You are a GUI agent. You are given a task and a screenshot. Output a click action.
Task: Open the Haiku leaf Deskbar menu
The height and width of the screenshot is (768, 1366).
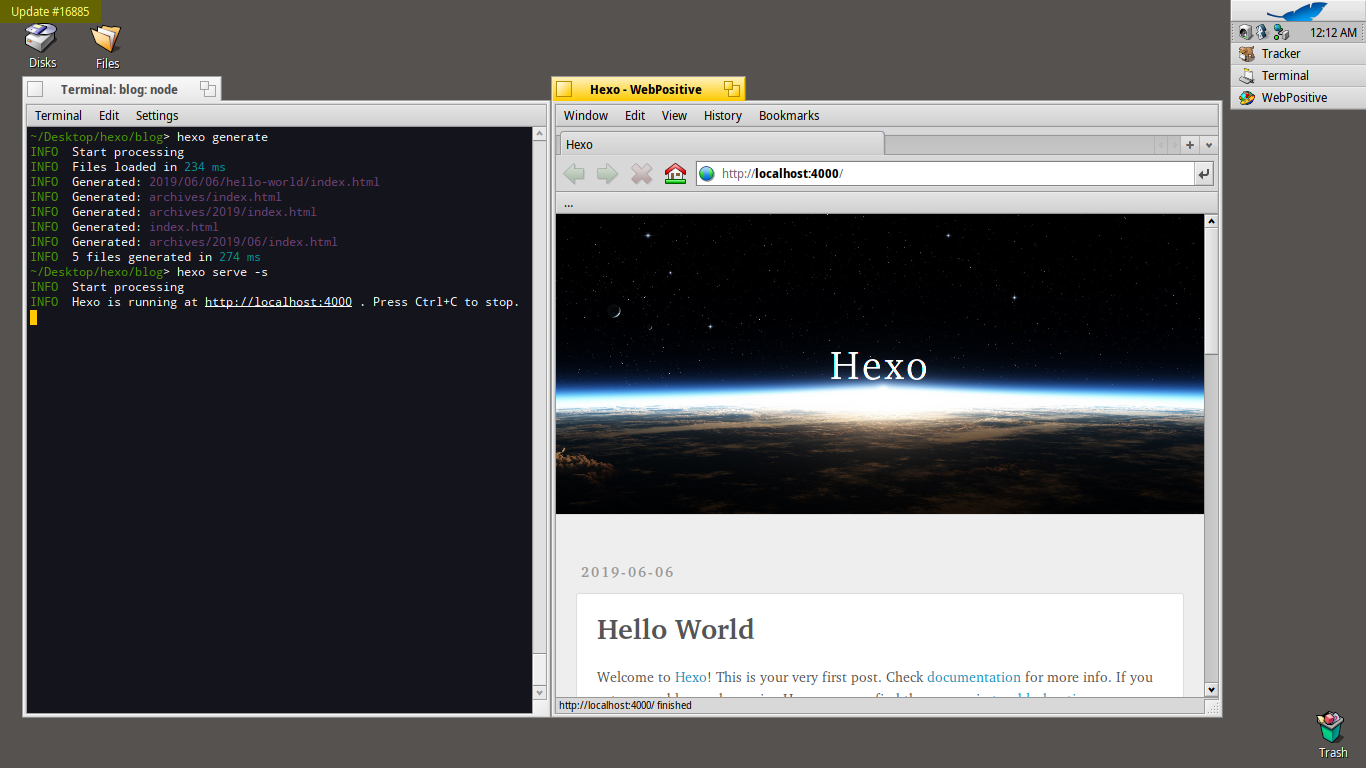coord(1297,11)
